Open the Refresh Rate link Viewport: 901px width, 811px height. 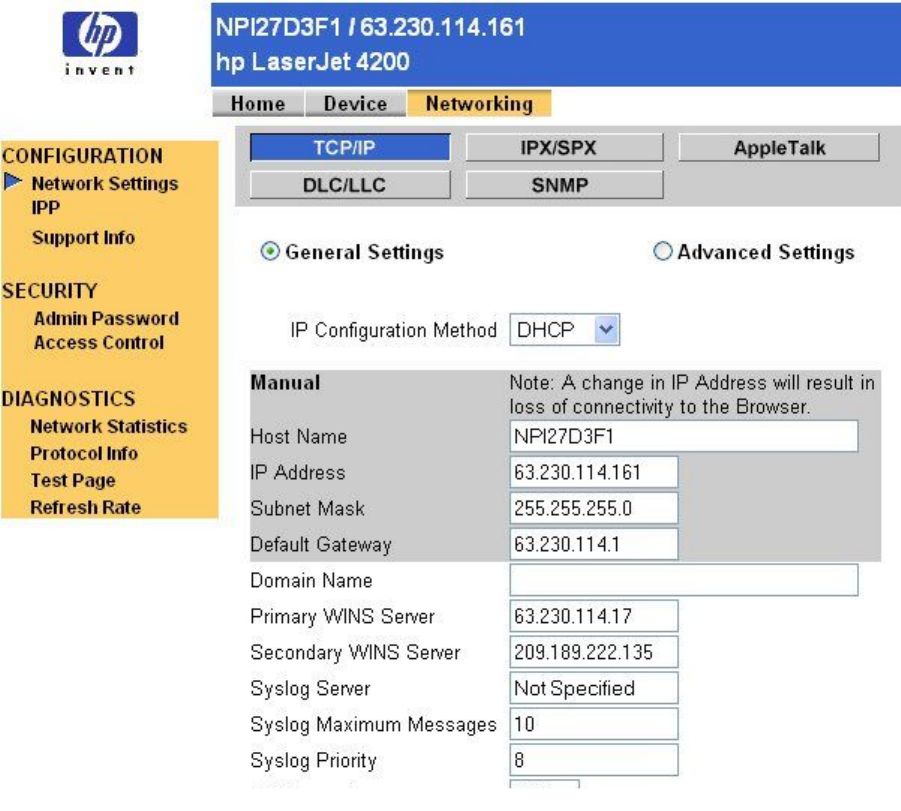(x=86, y=508)
